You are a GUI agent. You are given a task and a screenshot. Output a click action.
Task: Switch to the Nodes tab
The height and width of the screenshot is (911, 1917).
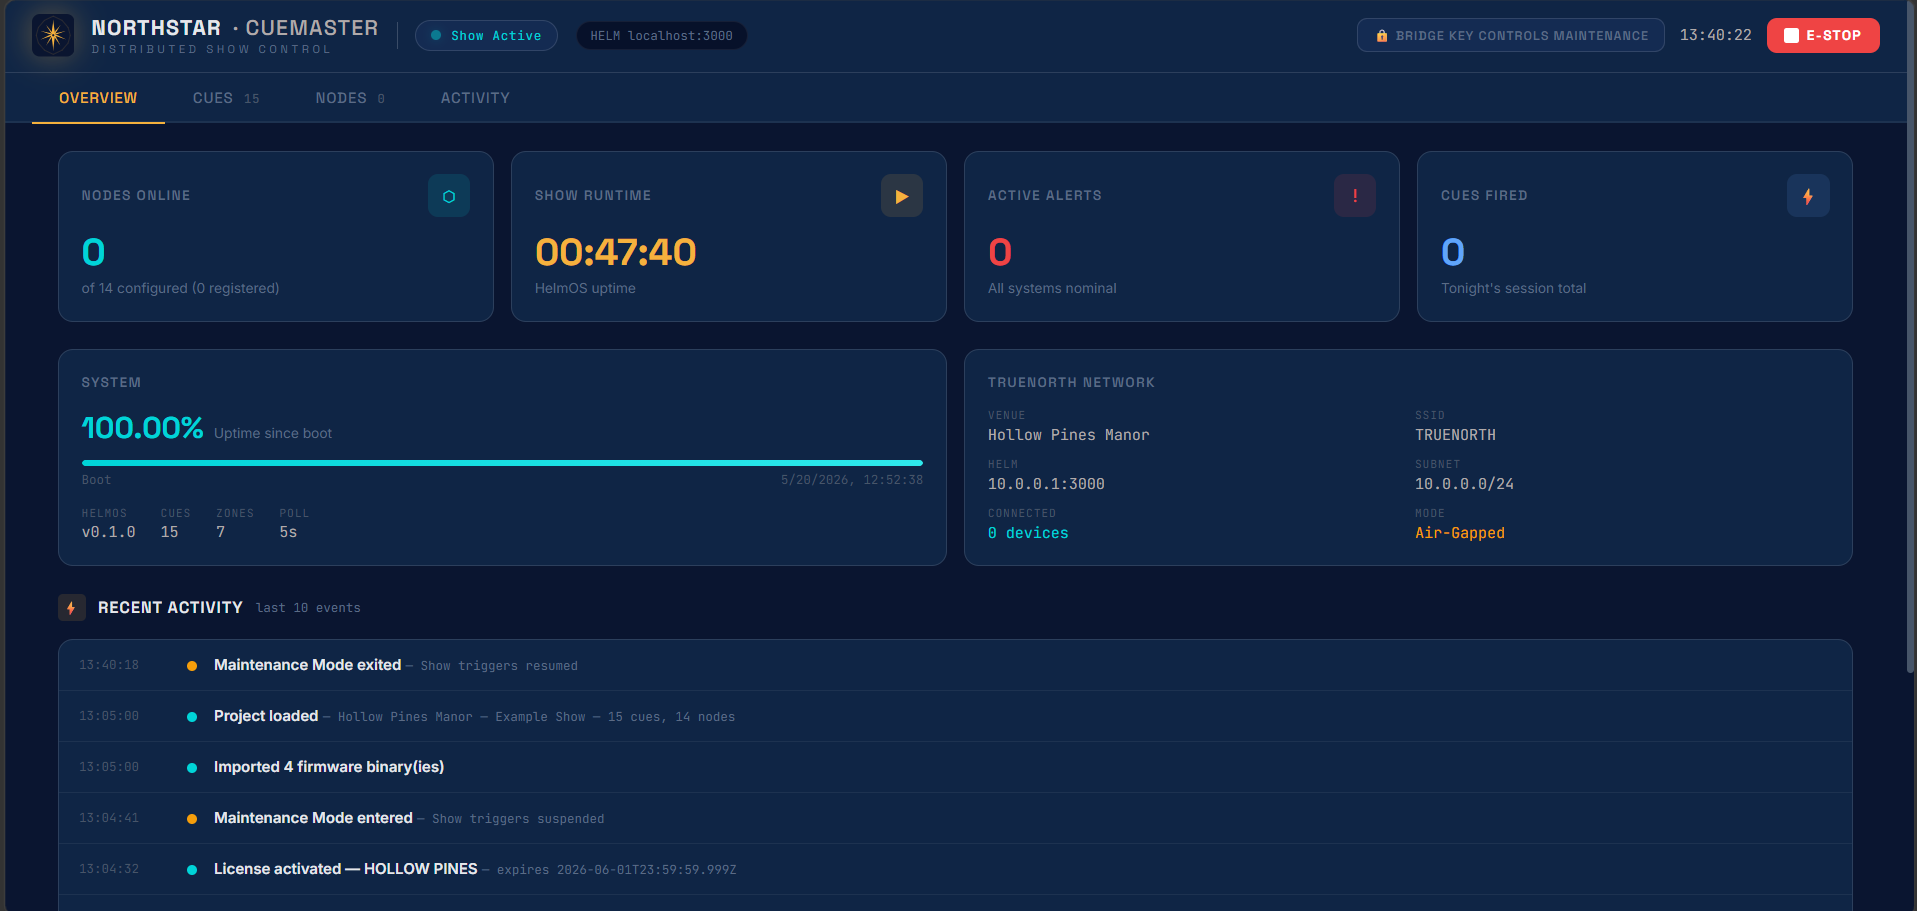point(350,98)
